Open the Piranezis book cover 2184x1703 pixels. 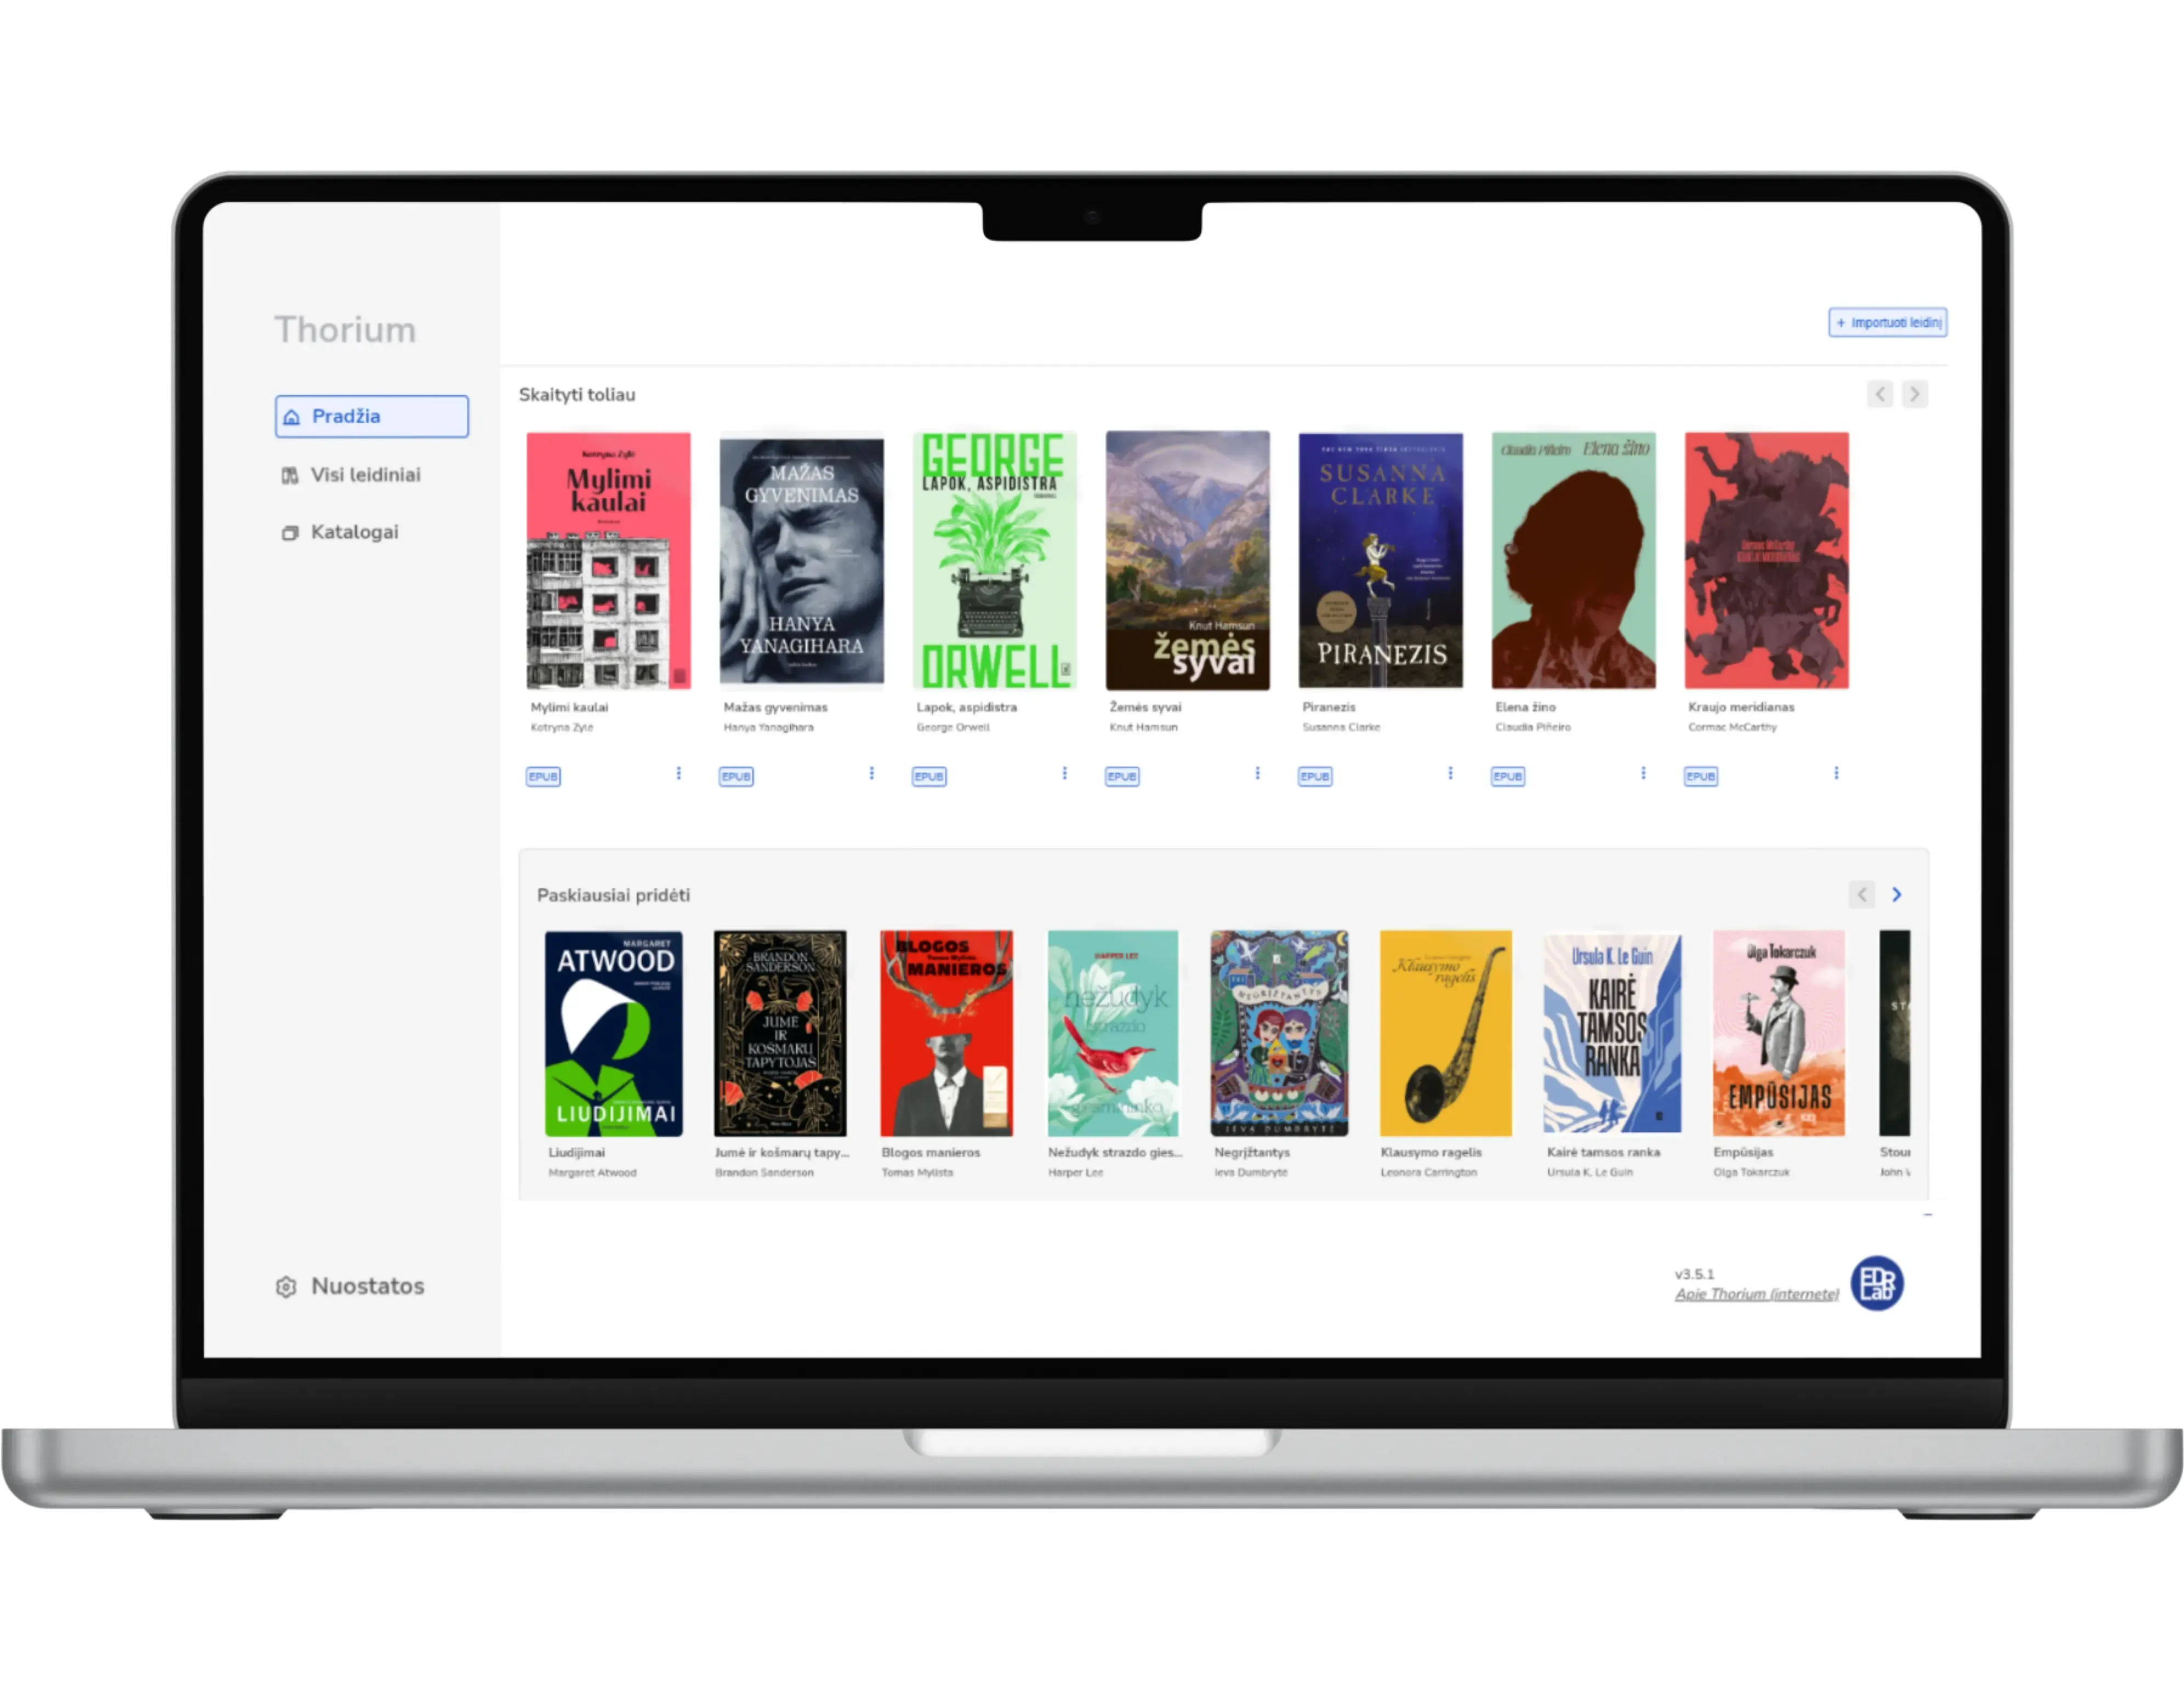tap(1381, 561)
